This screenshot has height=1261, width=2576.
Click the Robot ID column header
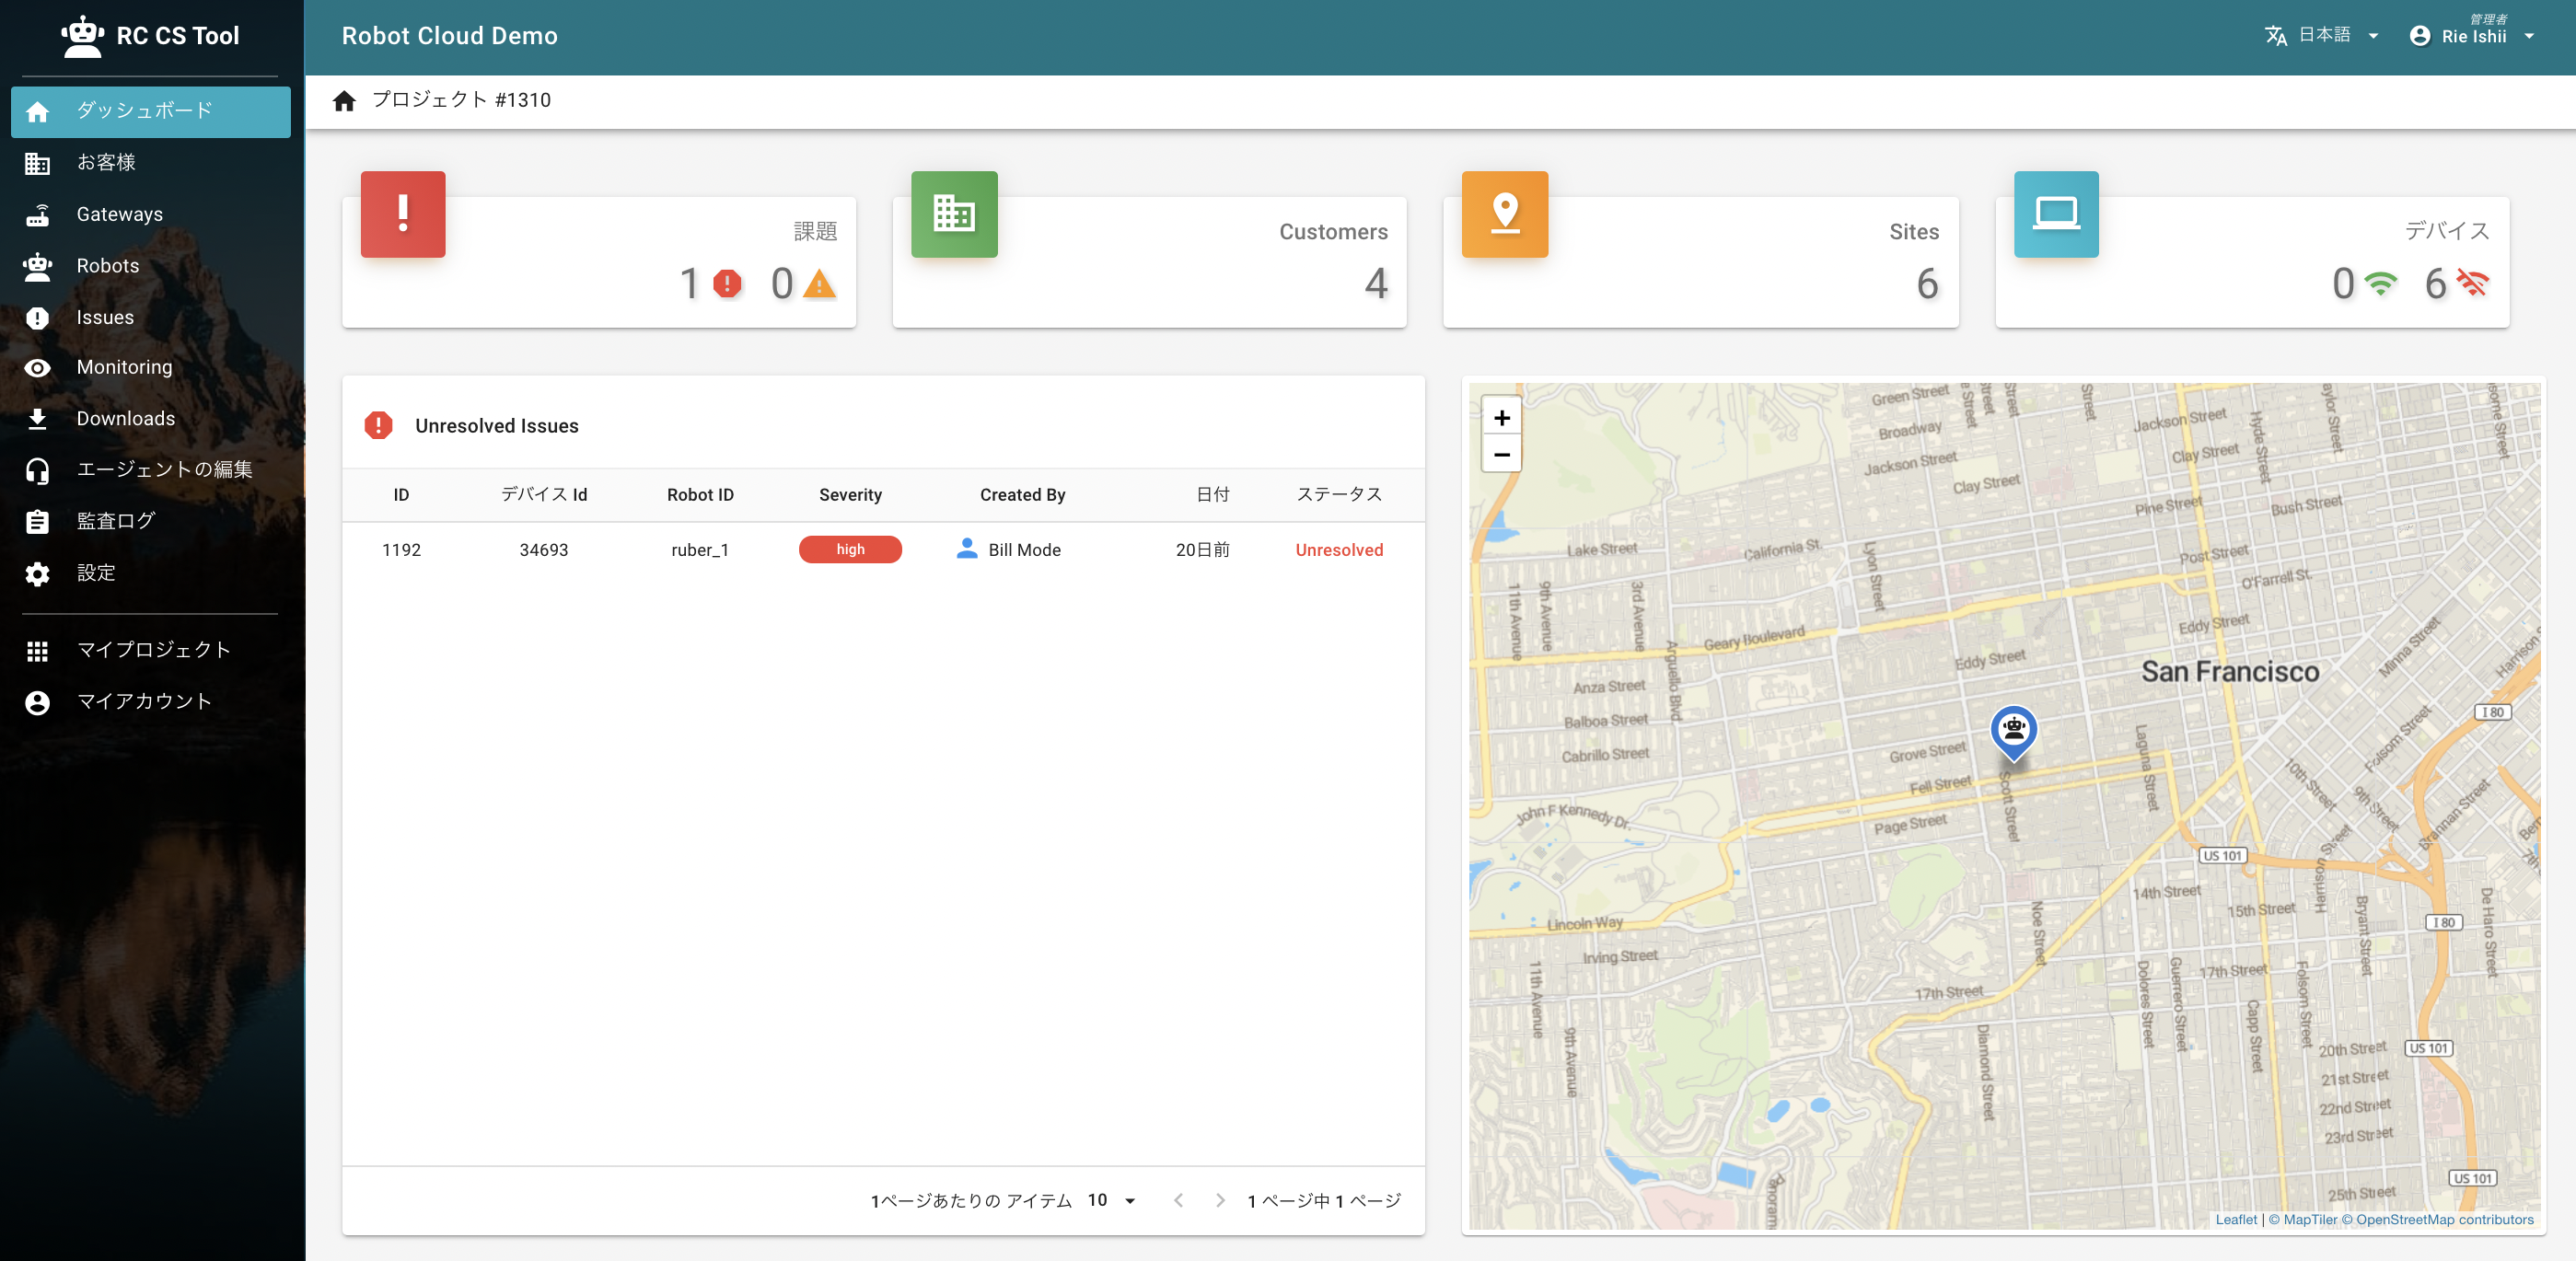(x=700, y=495)
